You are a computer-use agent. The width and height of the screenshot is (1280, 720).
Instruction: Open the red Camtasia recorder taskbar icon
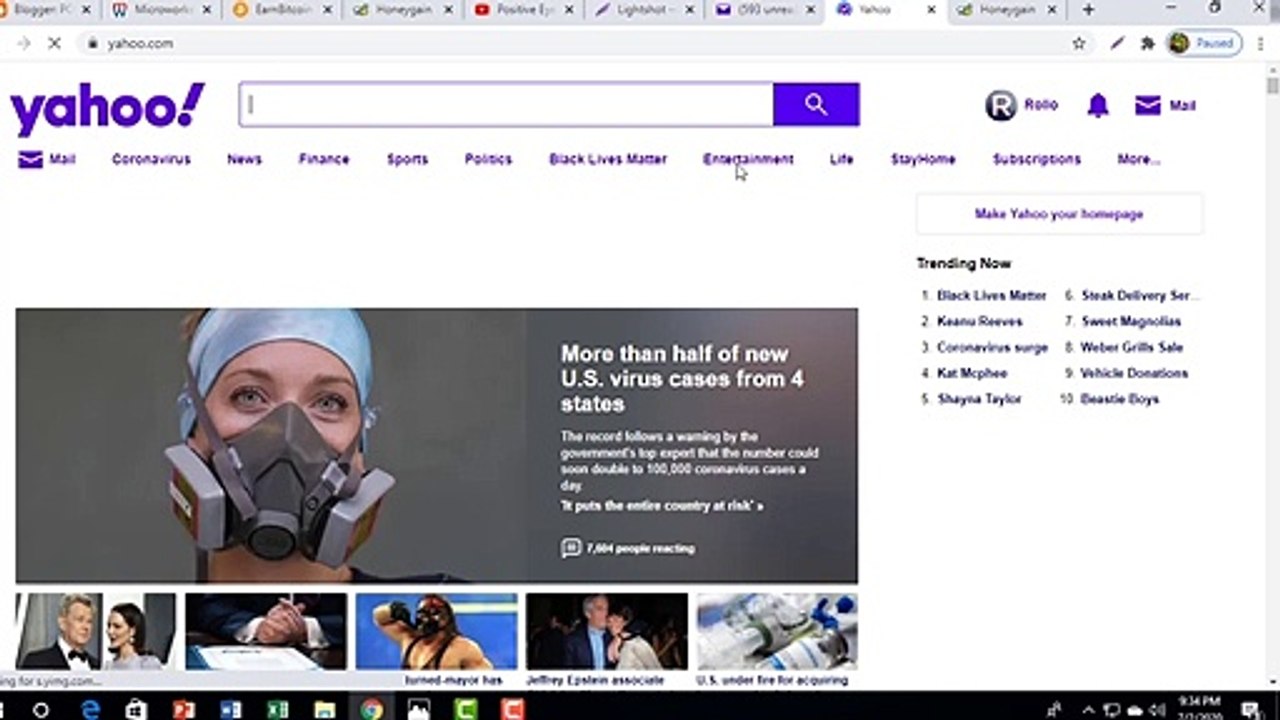(513, 710)
